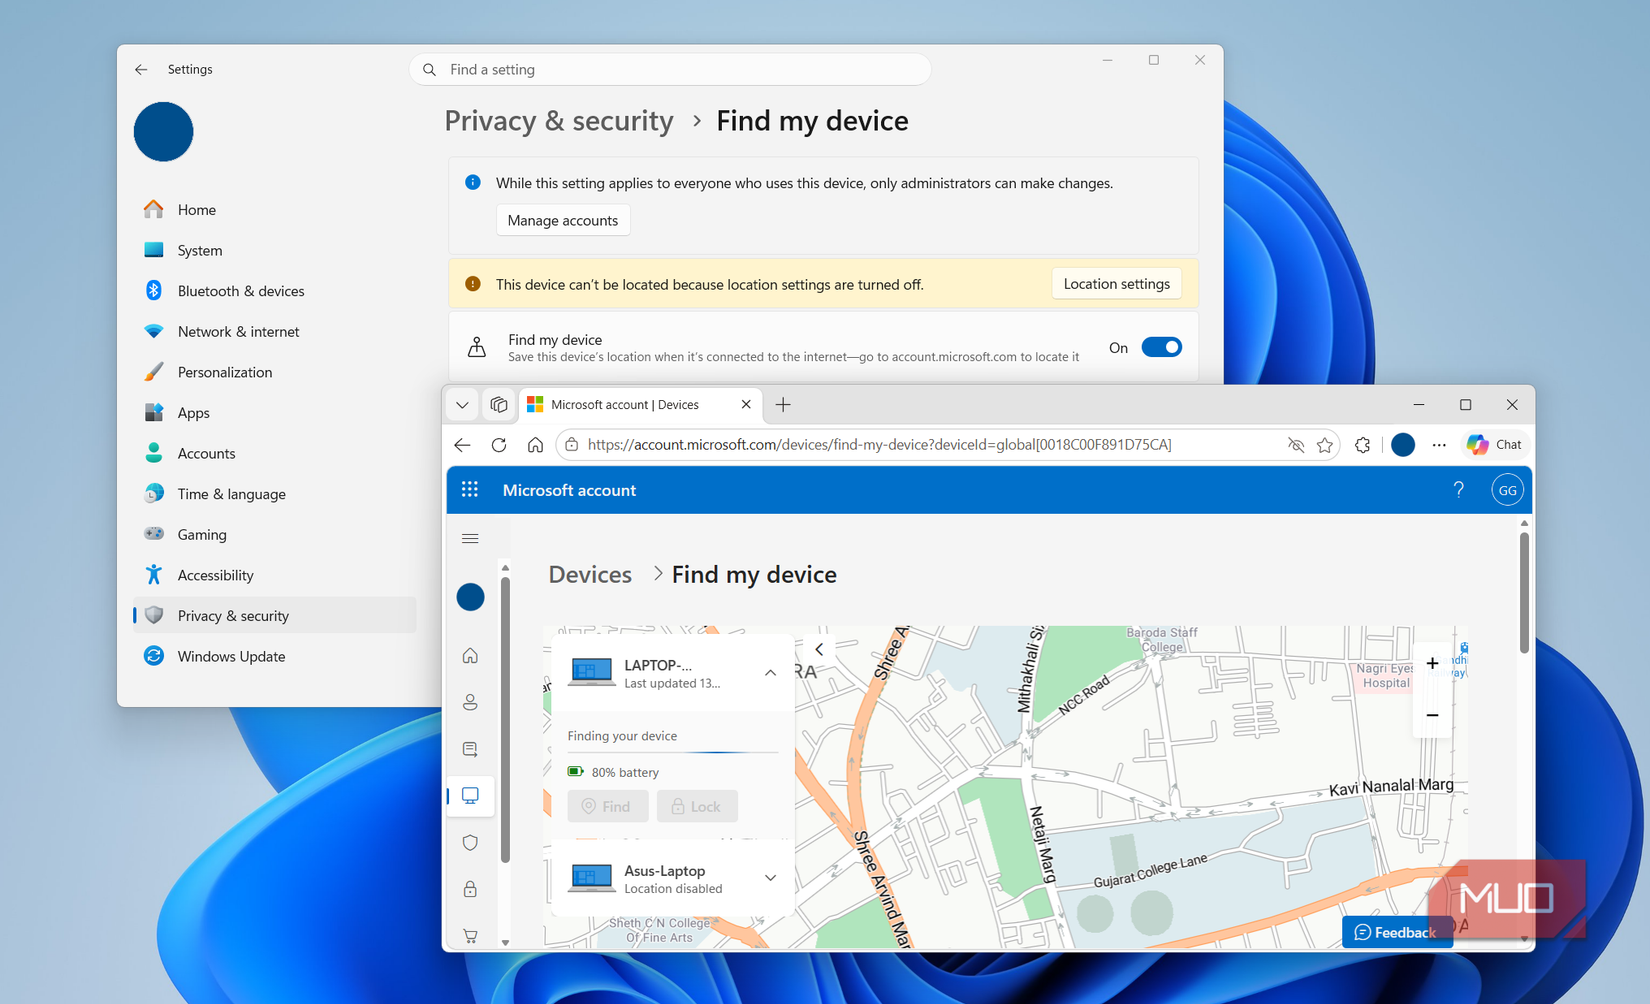This screenshot has height=1004, width=1650.
Task: Open browser extensions icon
Action: pos(1362,445)
